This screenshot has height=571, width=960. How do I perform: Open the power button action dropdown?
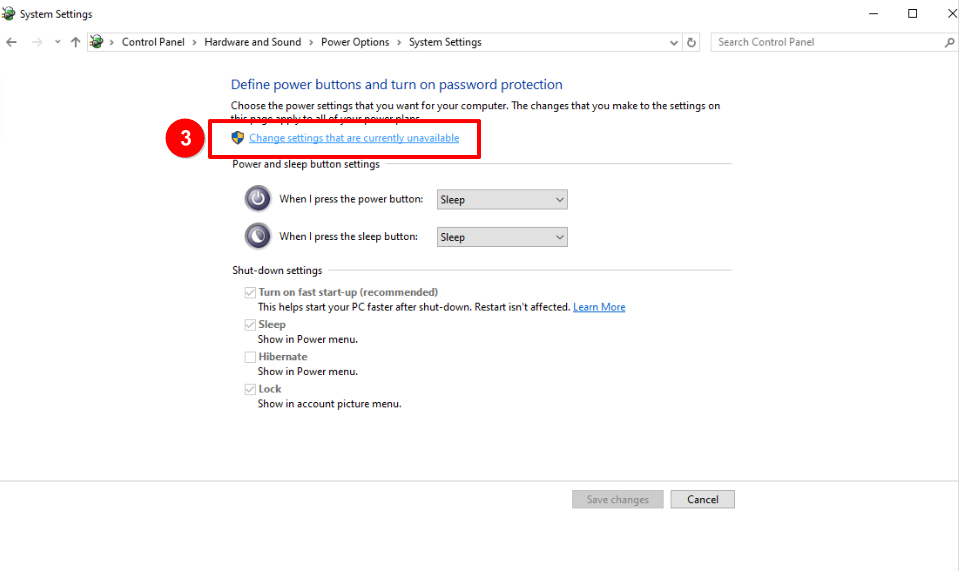[502, 199]
